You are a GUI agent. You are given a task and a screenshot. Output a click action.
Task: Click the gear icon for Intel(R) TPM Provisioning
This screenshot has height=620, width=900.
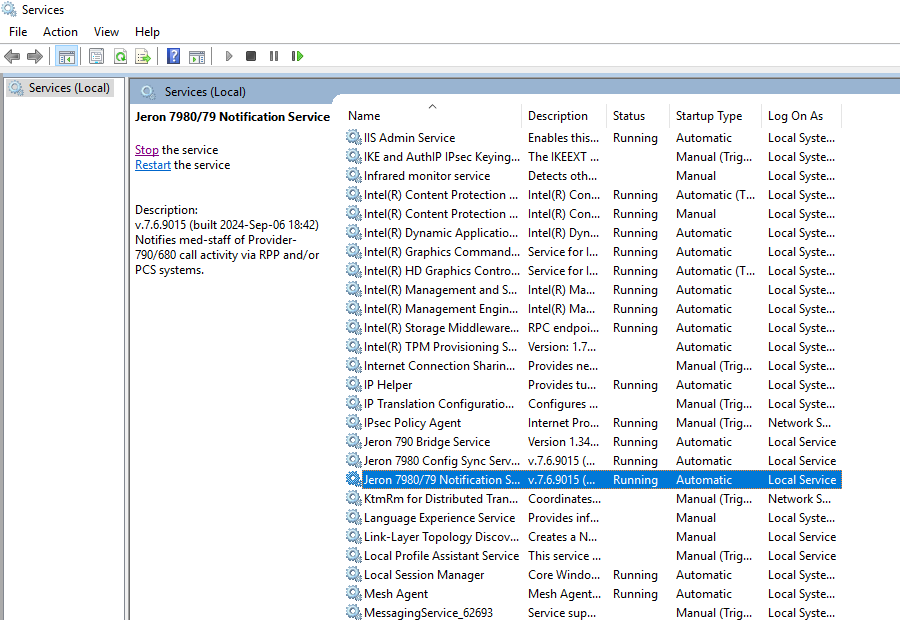tap(354, 346)
